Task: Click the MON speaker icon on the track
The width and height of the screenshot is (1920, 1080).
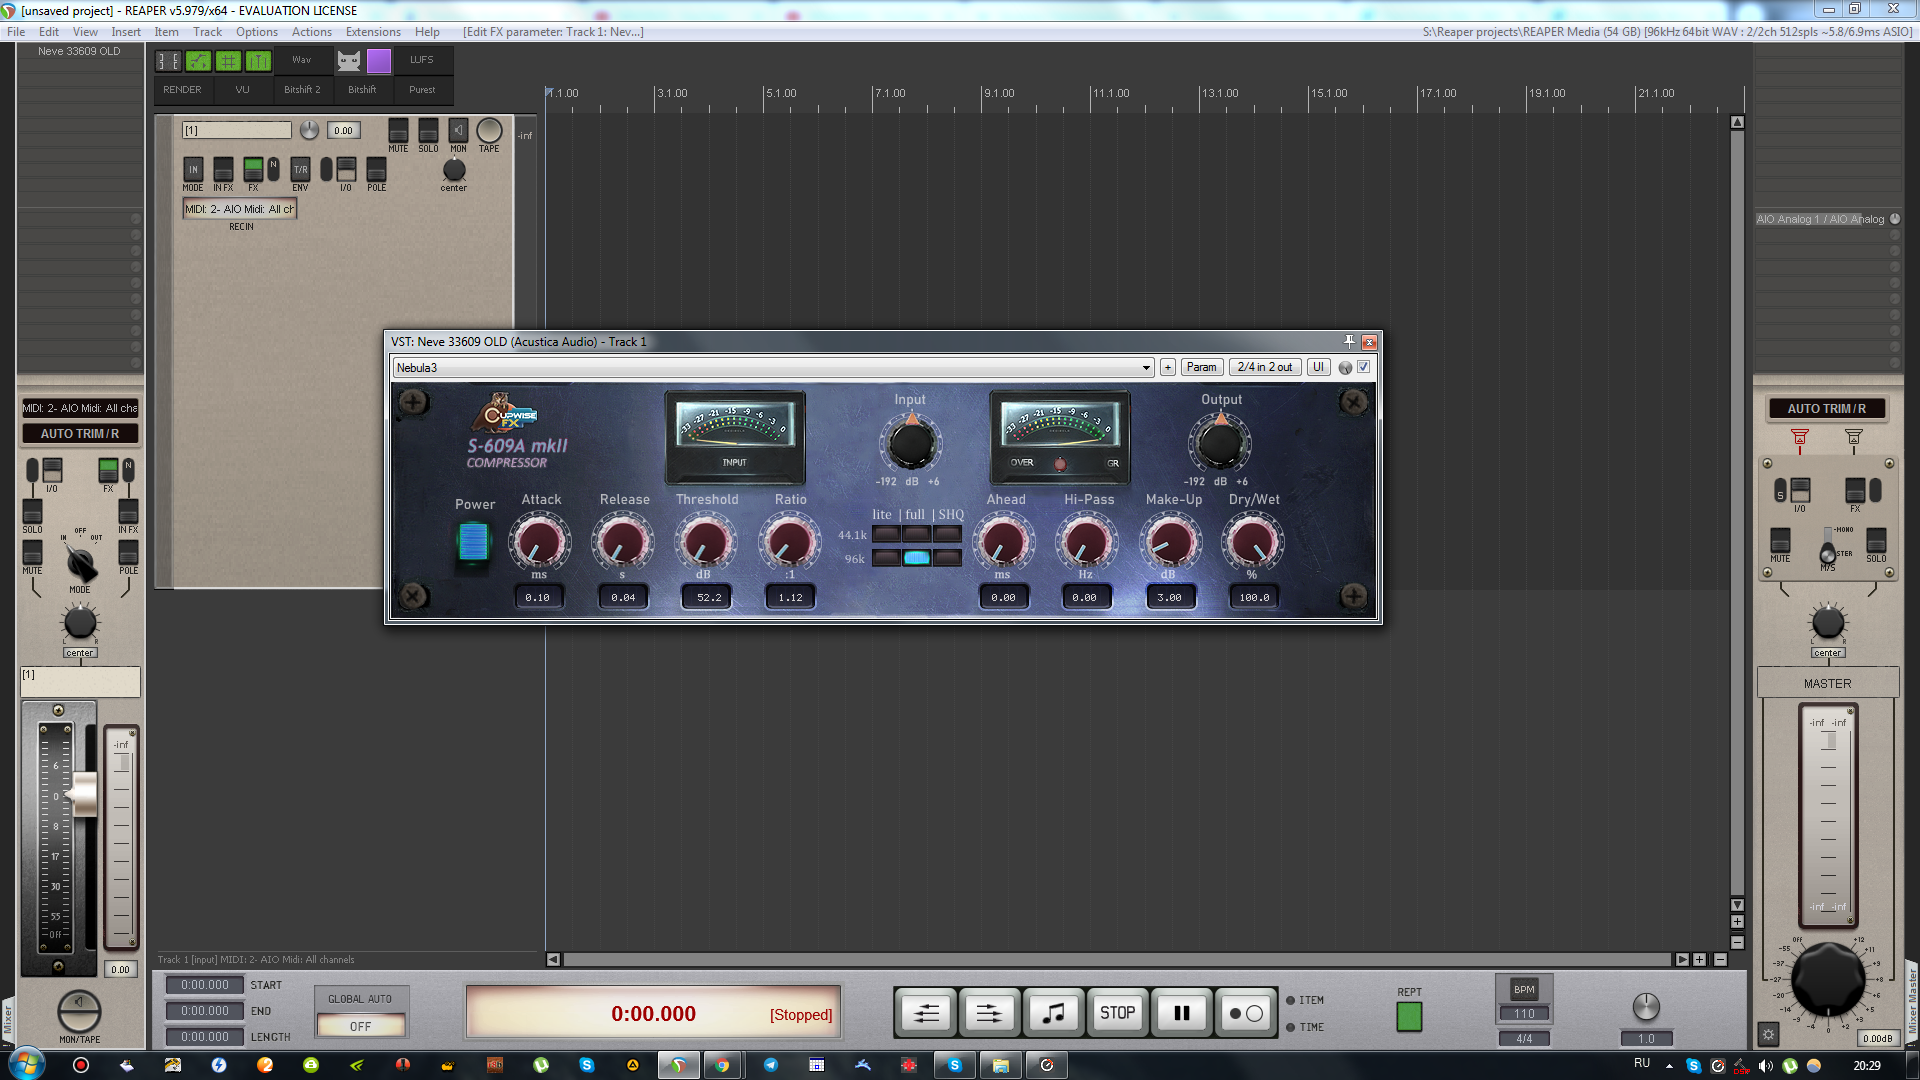Action: [458, 131]
